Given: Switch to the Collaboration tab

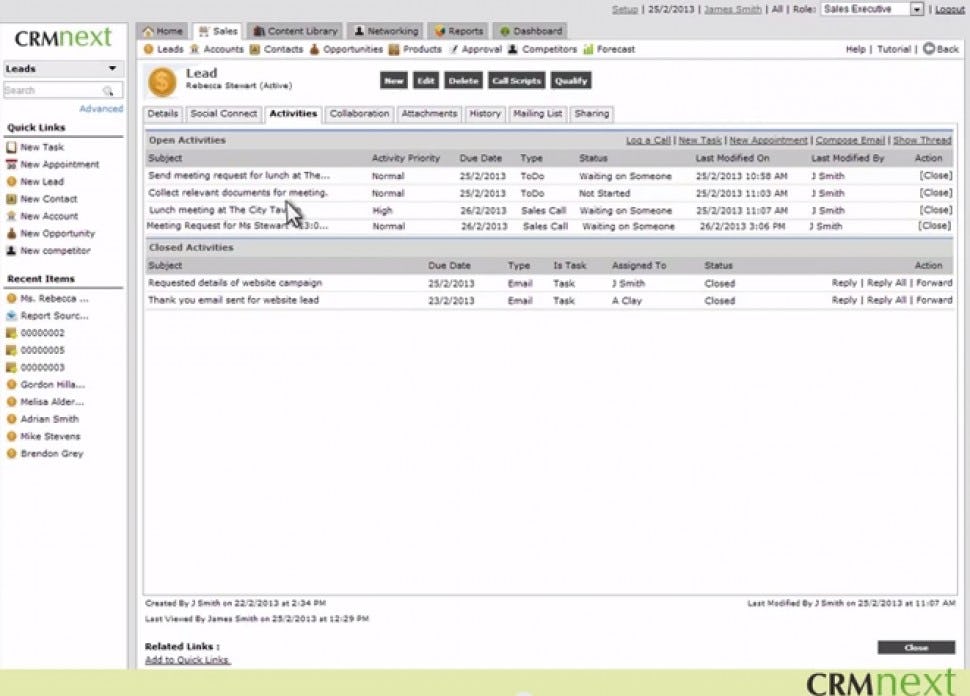Looking at the screenshot, I should (x=359, y=113).
